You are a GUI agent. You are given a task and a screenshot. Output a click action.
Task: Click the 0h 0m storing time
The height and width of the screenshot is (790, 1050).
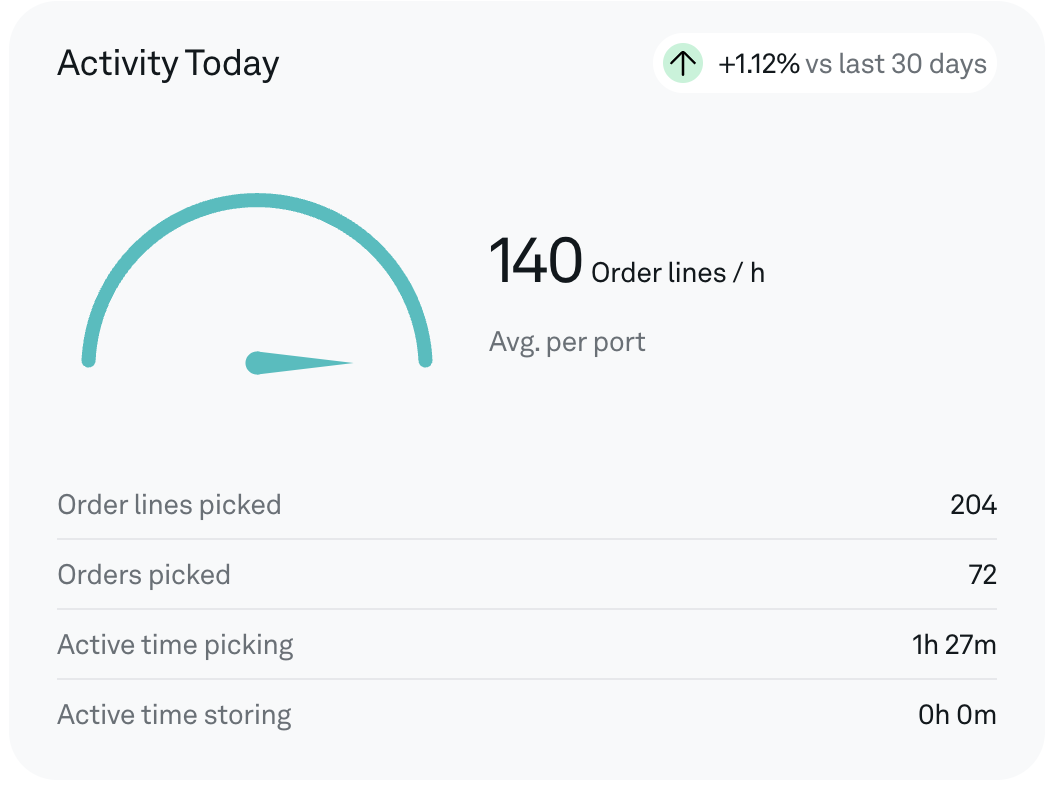point(957,715)
